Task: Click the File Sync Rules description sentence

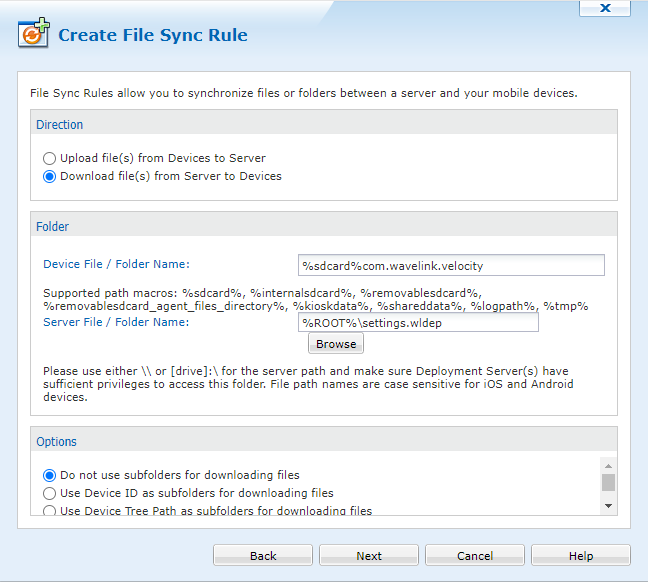Action: 304,93
